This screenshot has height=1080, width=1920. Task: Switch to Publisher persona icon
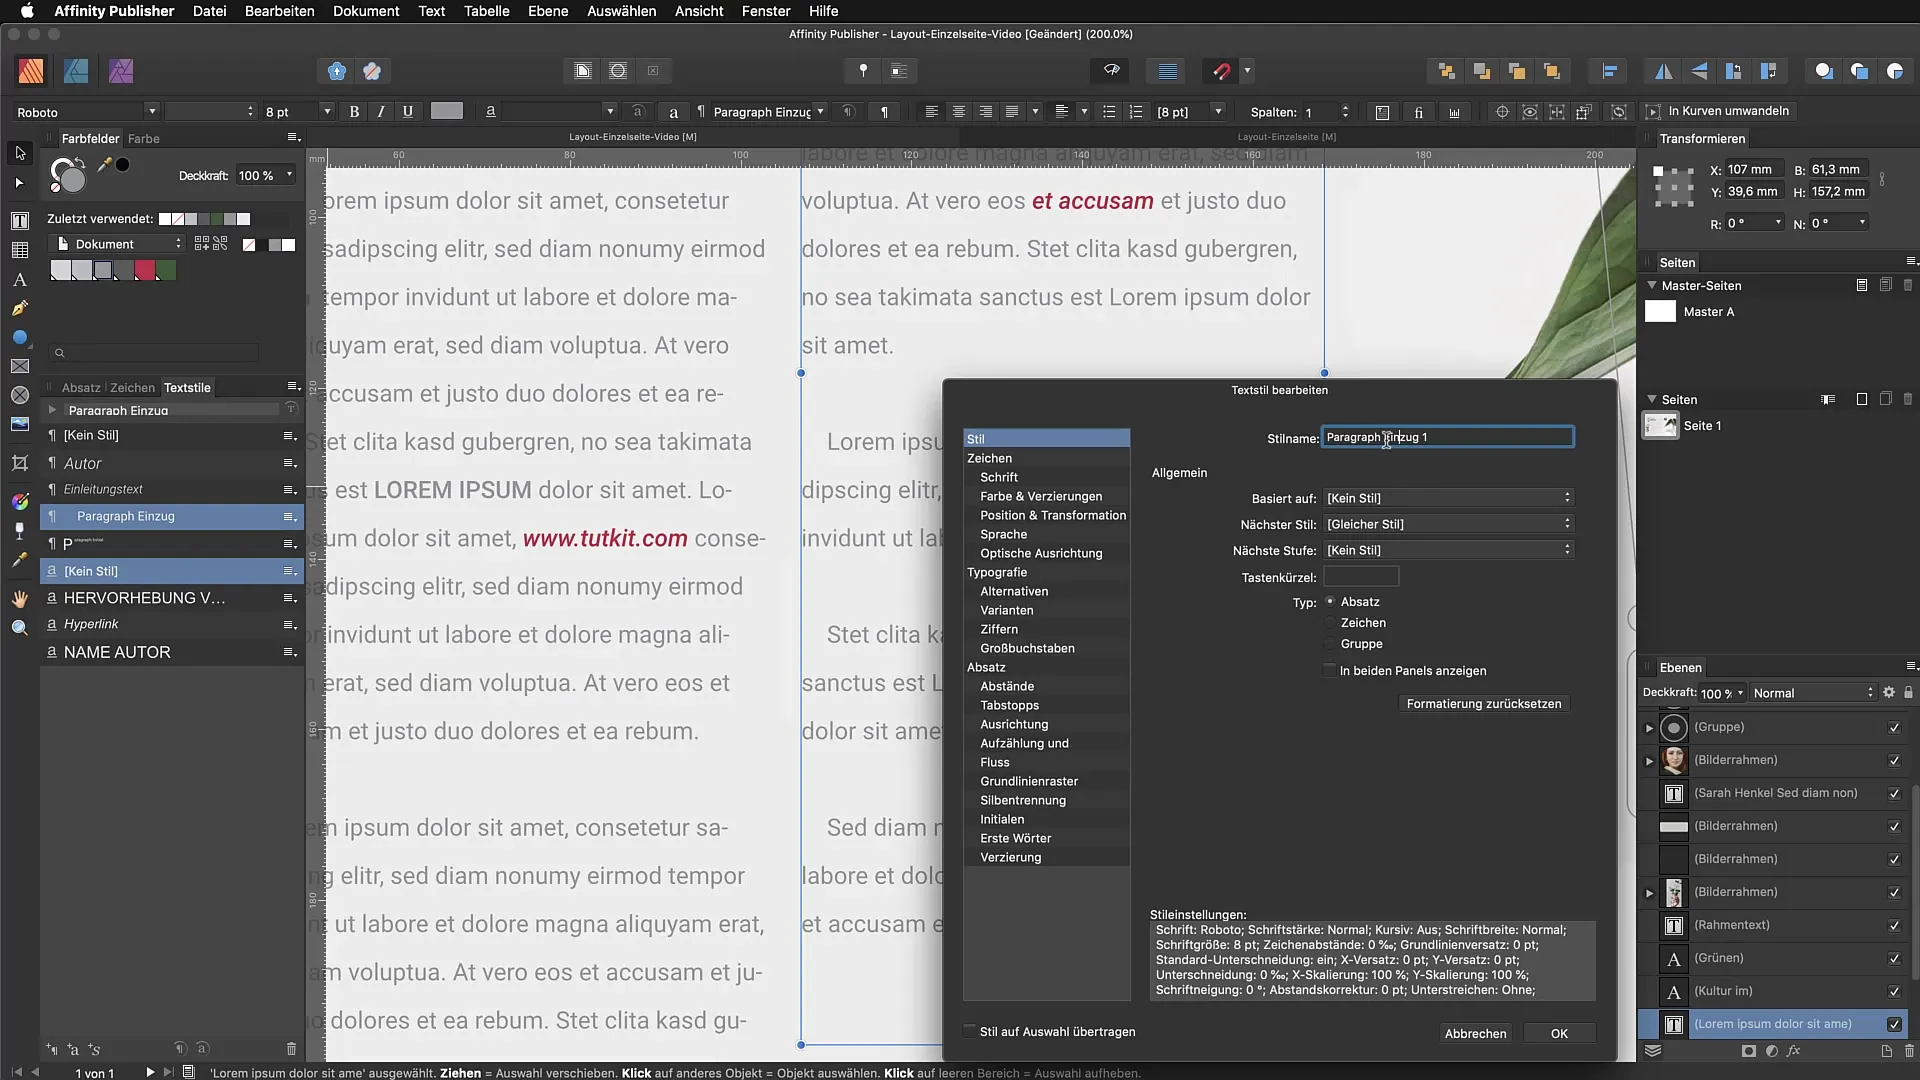(x=31, y=71)
